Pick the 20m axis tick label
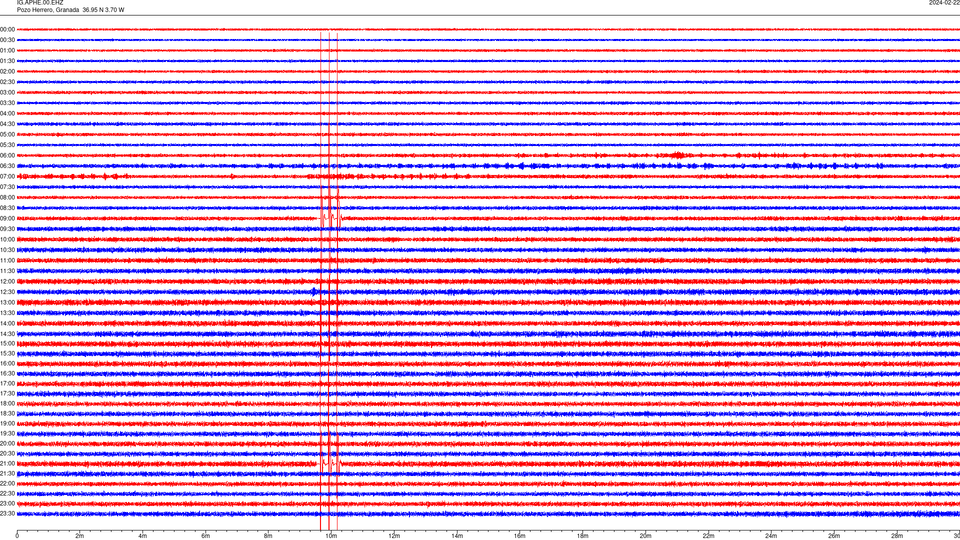The width and height of the screenshot is (960, 540). click(x=645, y=536)
